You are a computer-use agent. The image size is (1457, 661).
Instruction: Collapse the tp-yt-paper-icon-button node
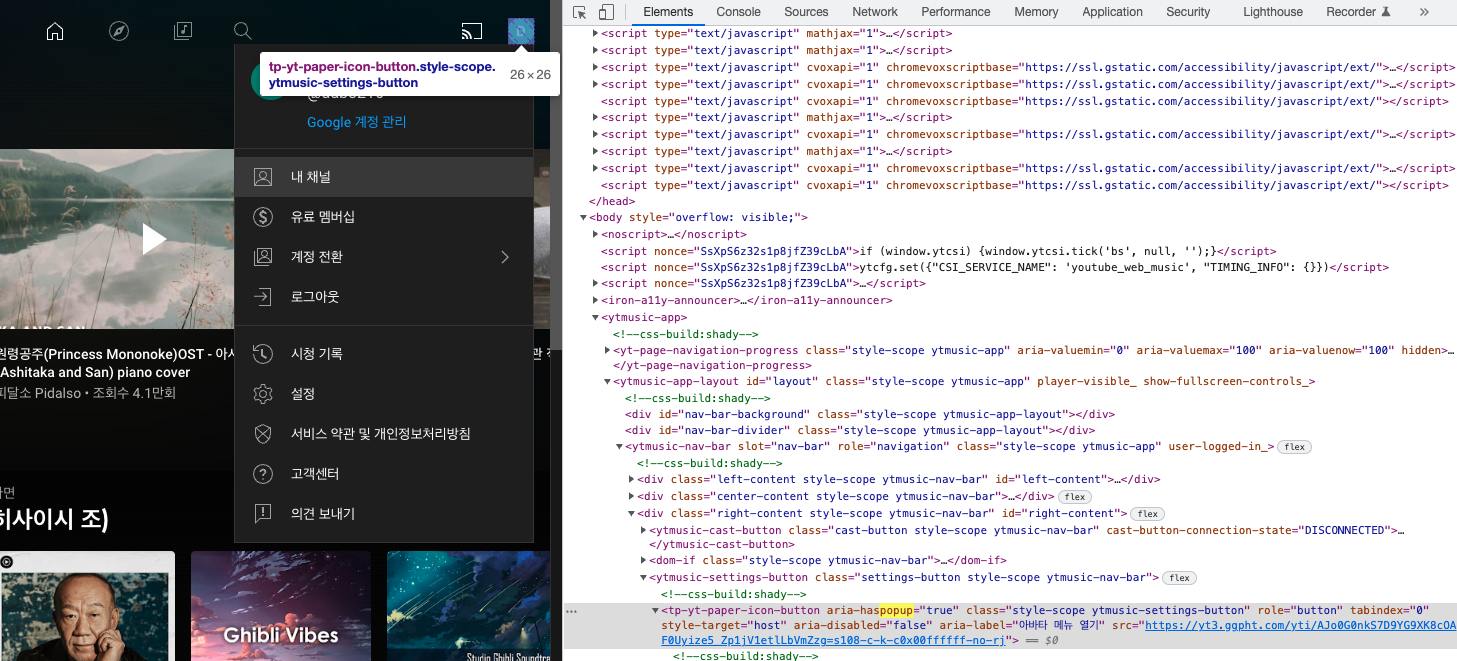[x=656, y=610]
